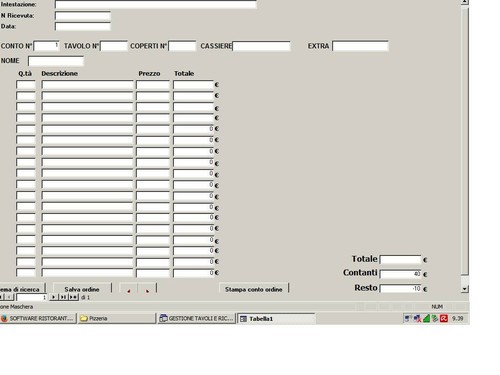The height and width of the screenshot is (375, 500).
Task: Open Firefox SOFTWARE RISTORANT... taskbar item
Action: point(38,319)
